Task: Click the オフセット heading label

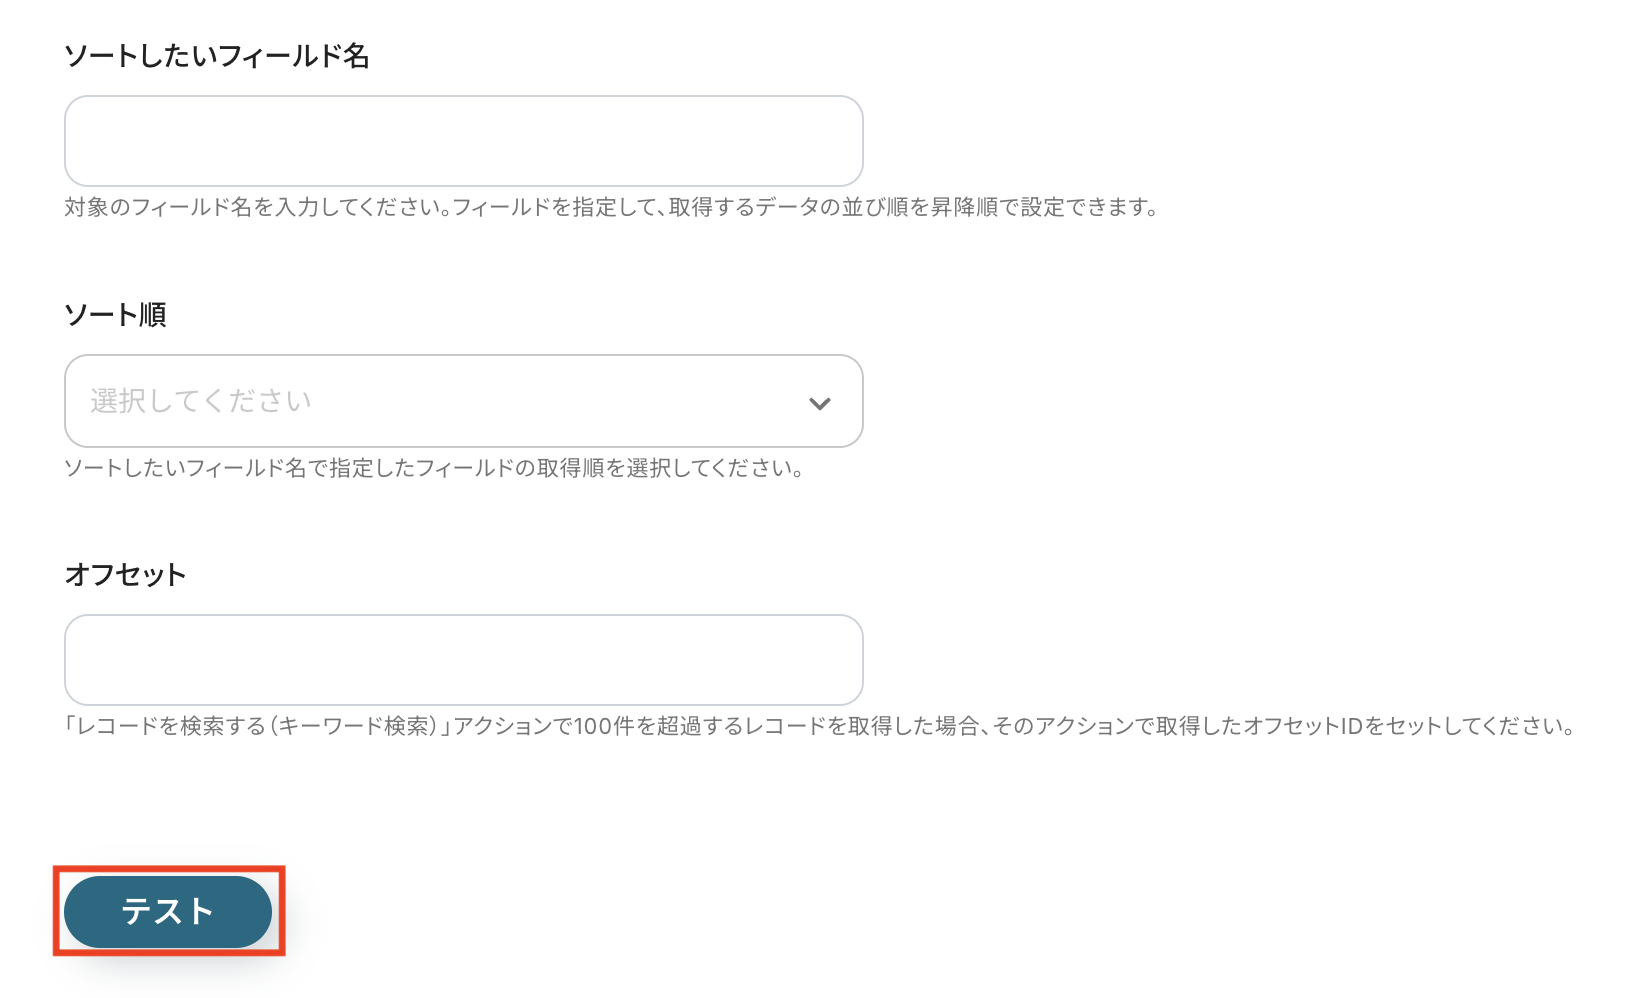Action: [125, 575]
